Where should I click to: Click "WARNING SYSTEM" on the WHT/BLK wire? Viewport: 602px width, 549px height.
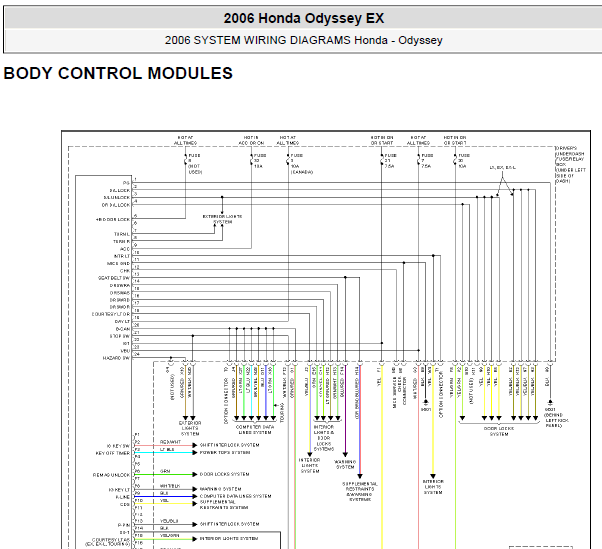221,489
